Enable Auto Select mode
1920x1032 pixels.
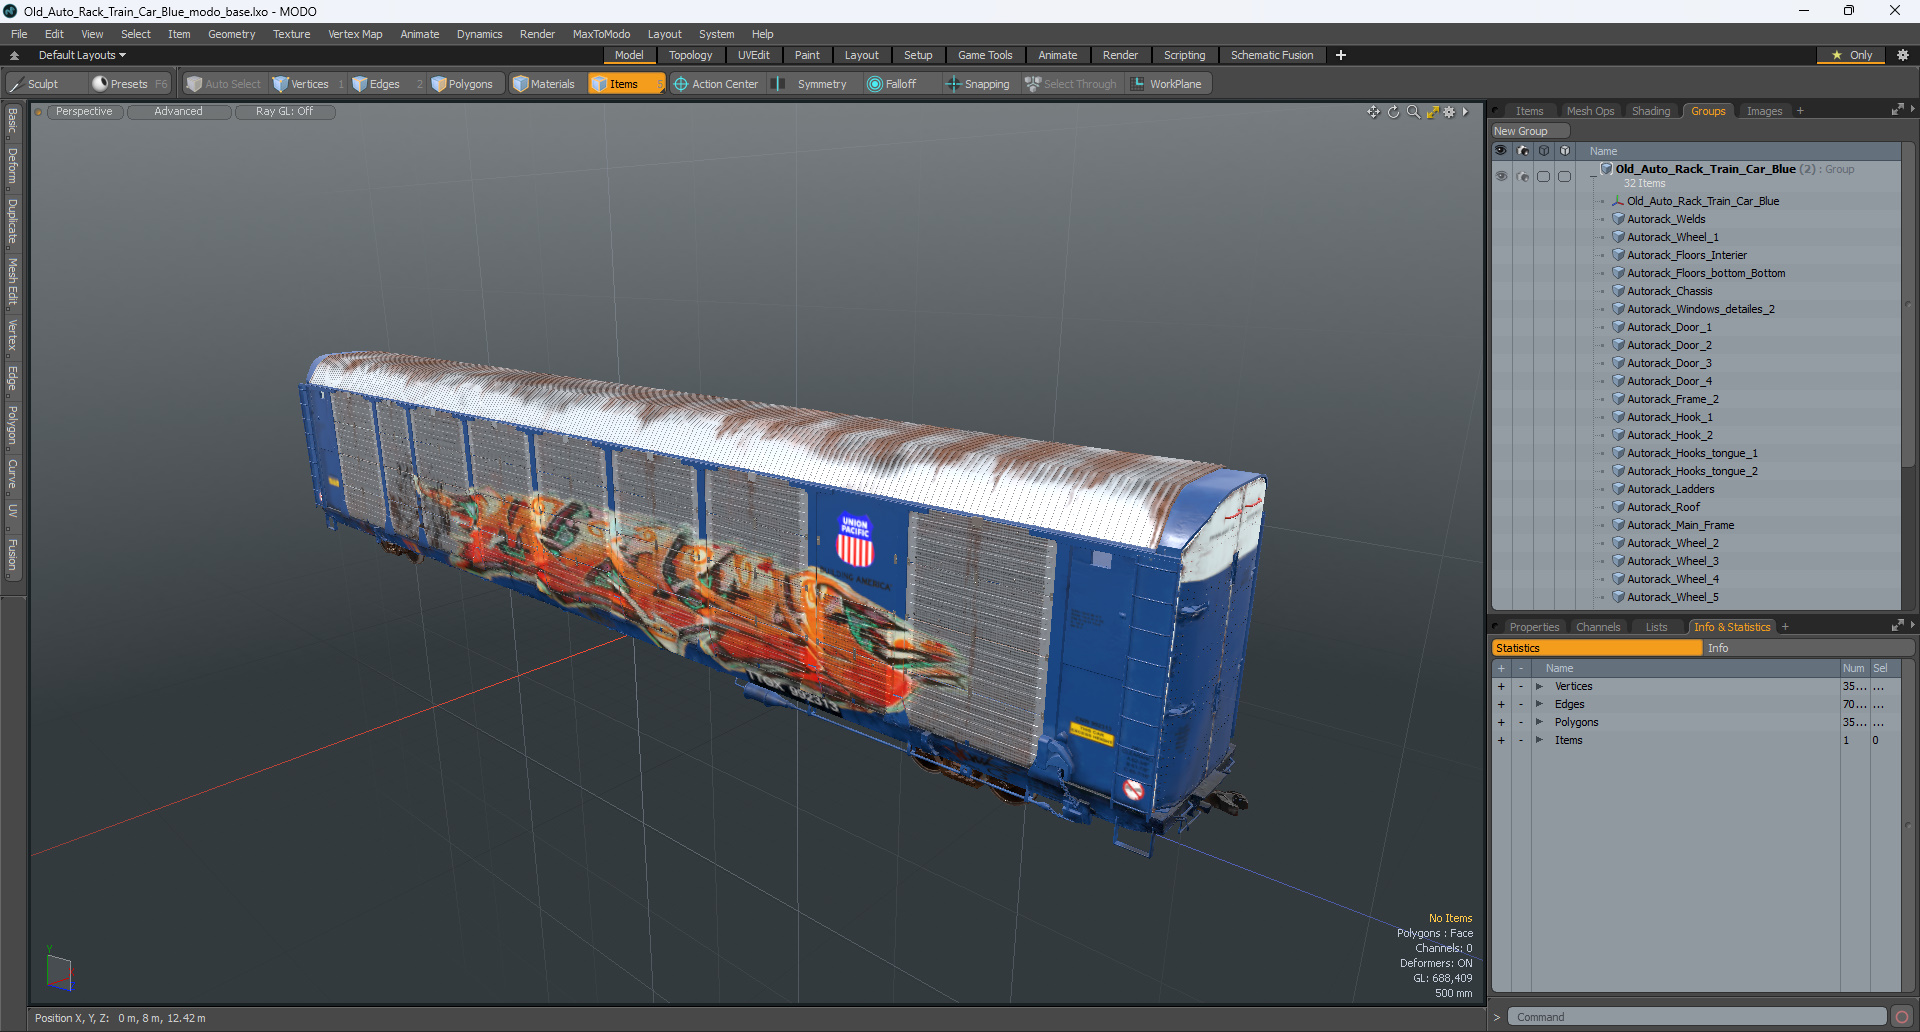point(224,84)
